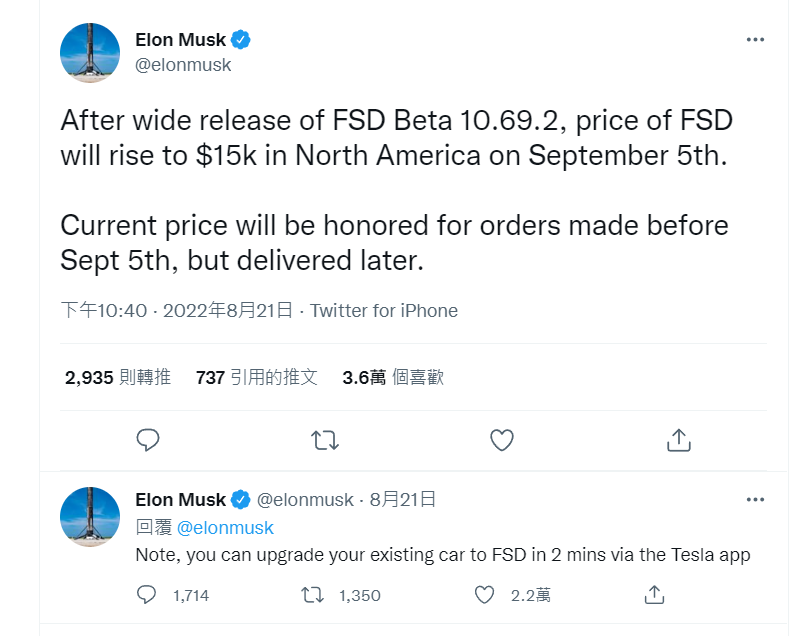
Task: Open the reply's 8月21日 date link
Action: tap(403, 500)
